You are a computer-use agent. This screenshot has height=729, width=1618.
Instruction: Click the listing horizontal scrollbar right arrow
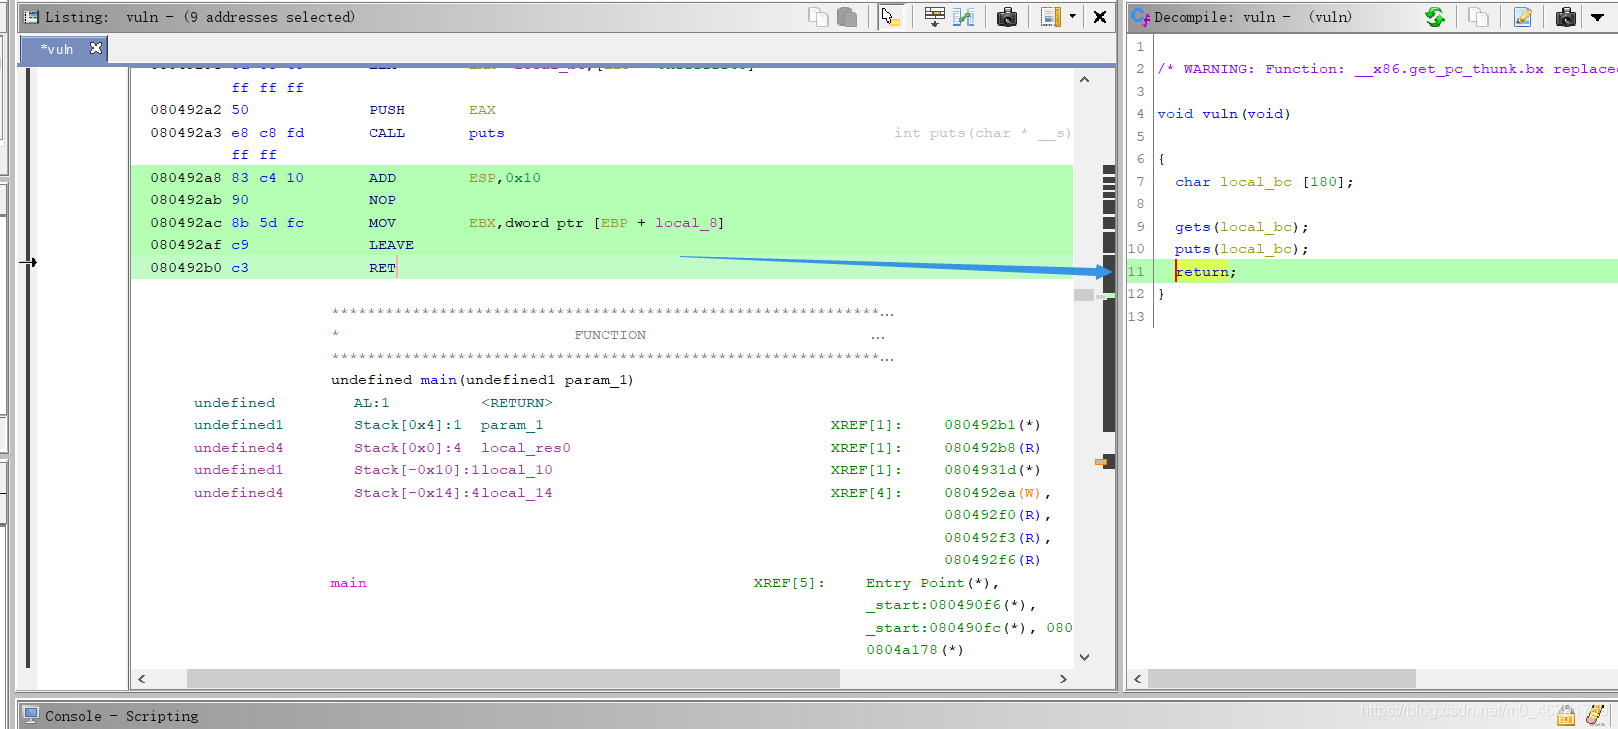pos(1063,679)
